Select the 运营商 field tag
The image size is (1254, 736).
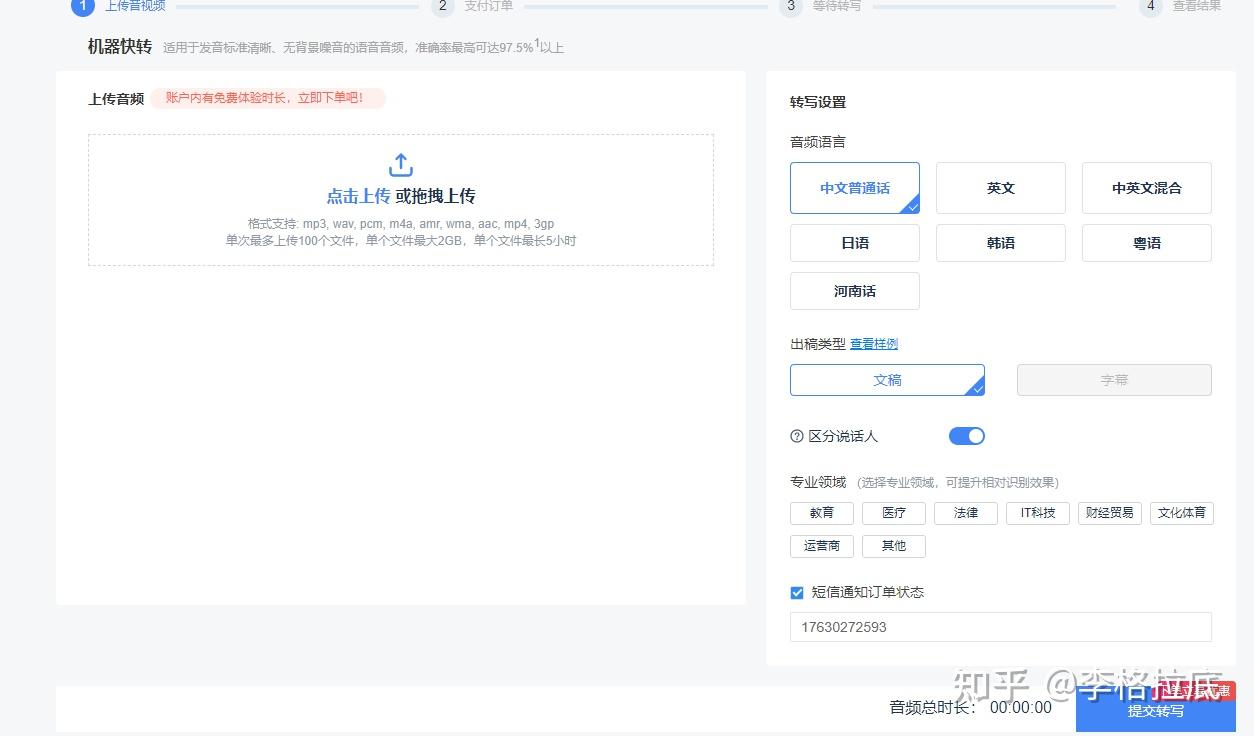(822, 546)
